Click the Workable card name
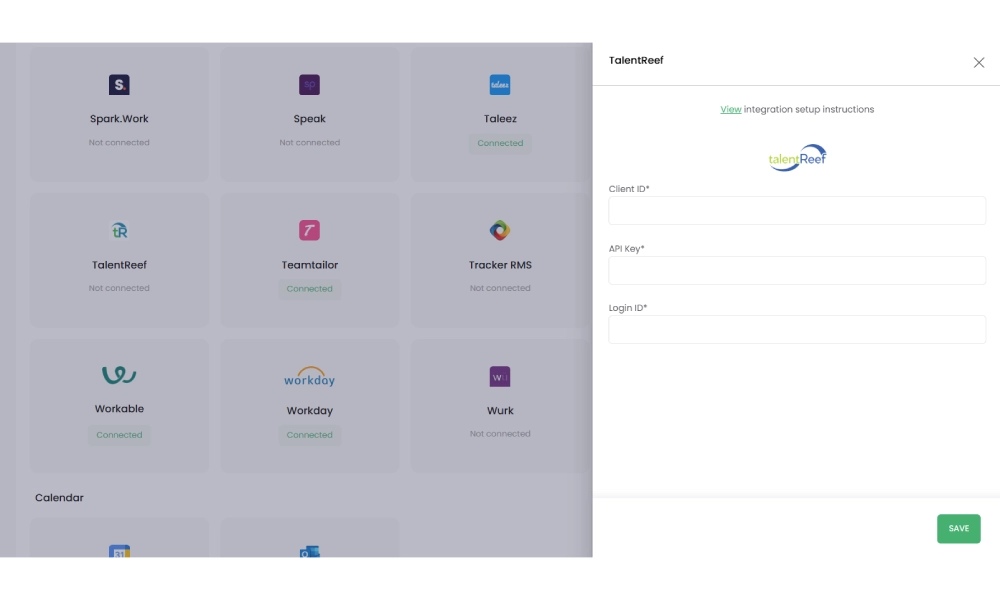 click(x=119, y=409)
